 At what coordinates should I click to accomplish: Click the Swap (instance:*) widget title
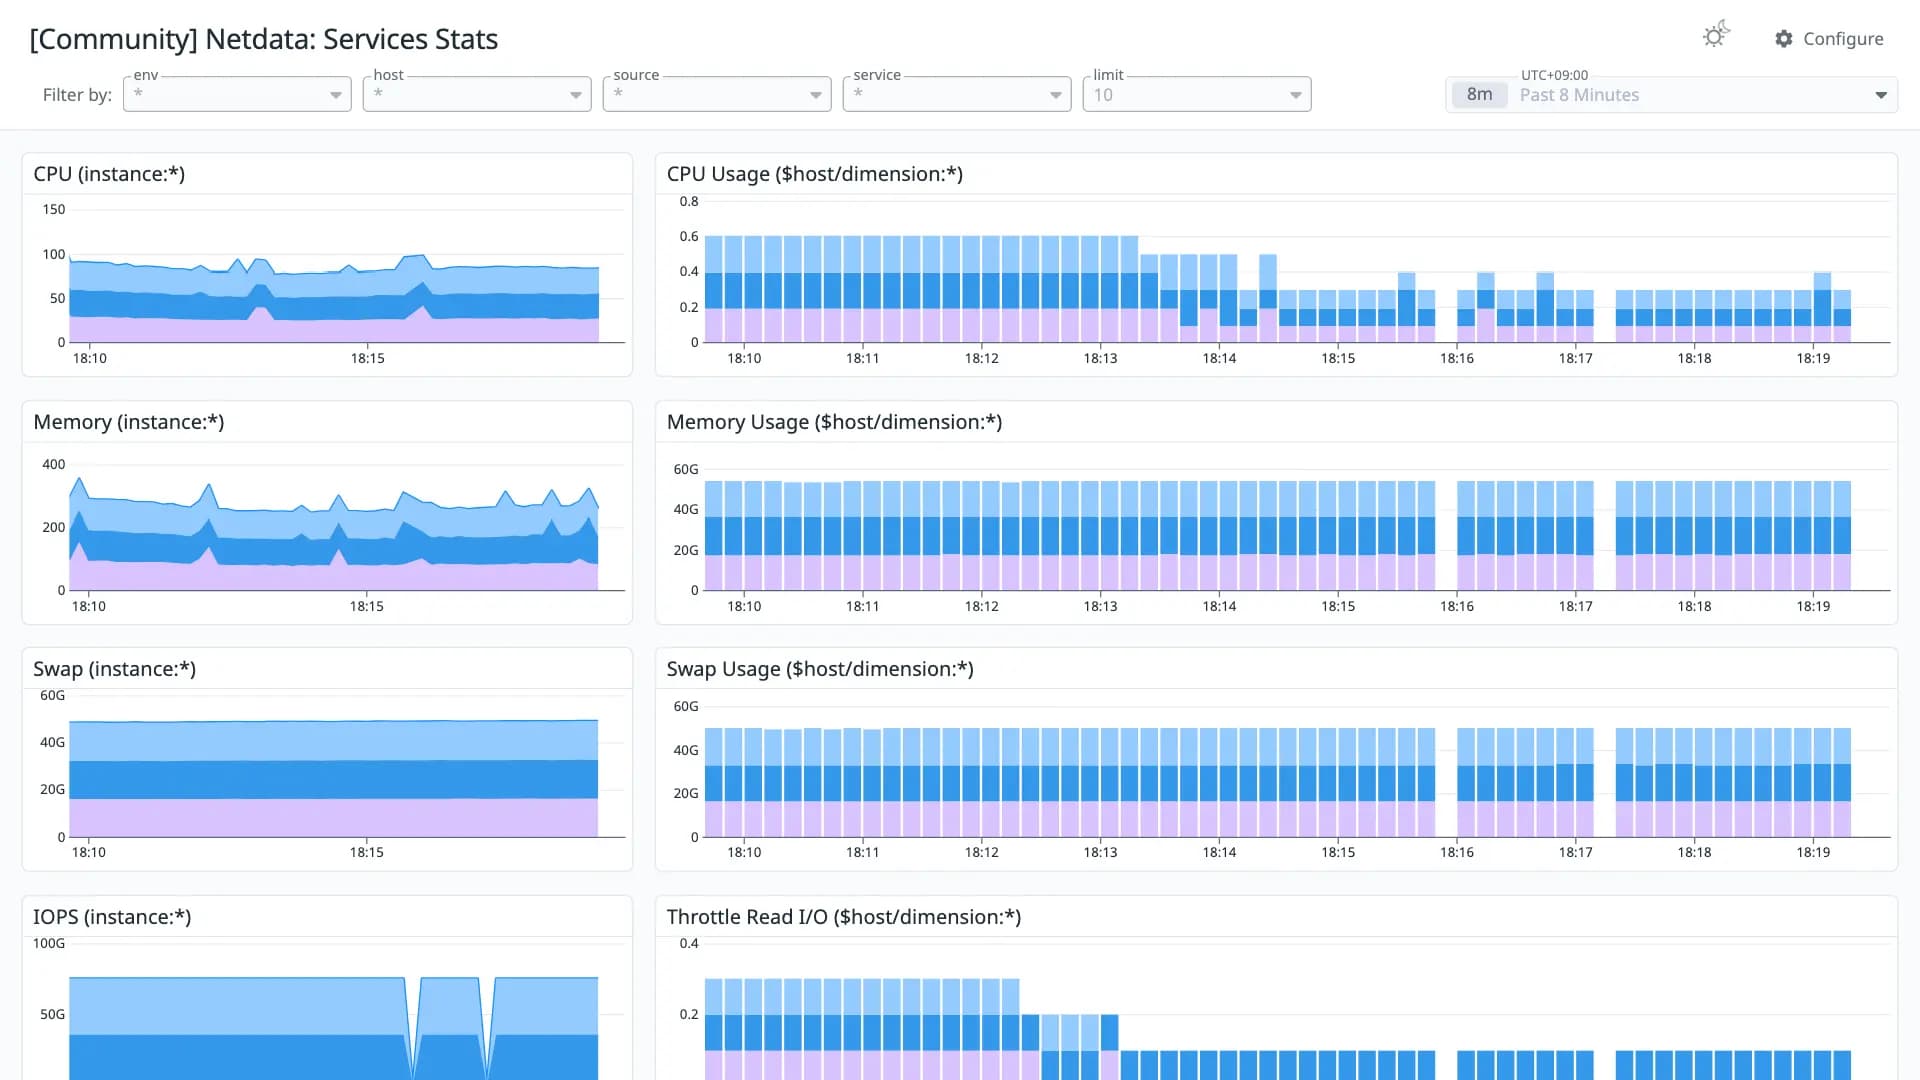(114, 669)
